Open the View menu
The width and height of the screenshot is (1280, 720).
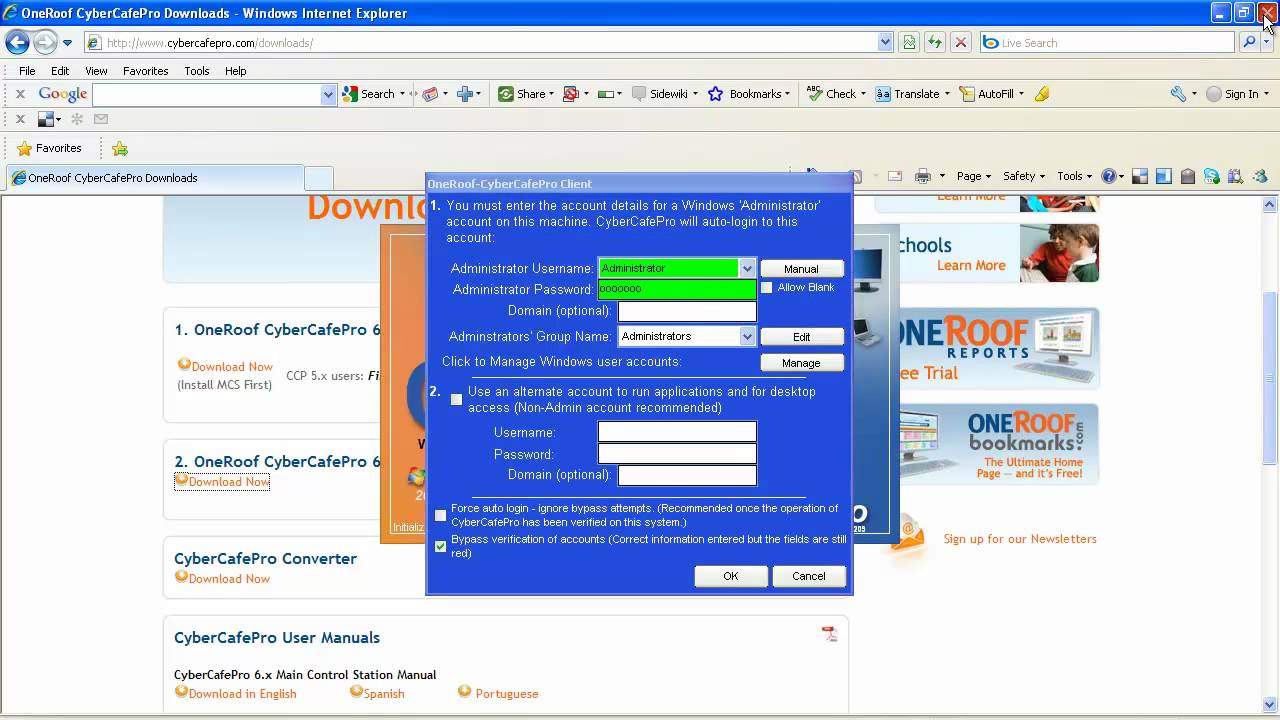coord(96,71)
